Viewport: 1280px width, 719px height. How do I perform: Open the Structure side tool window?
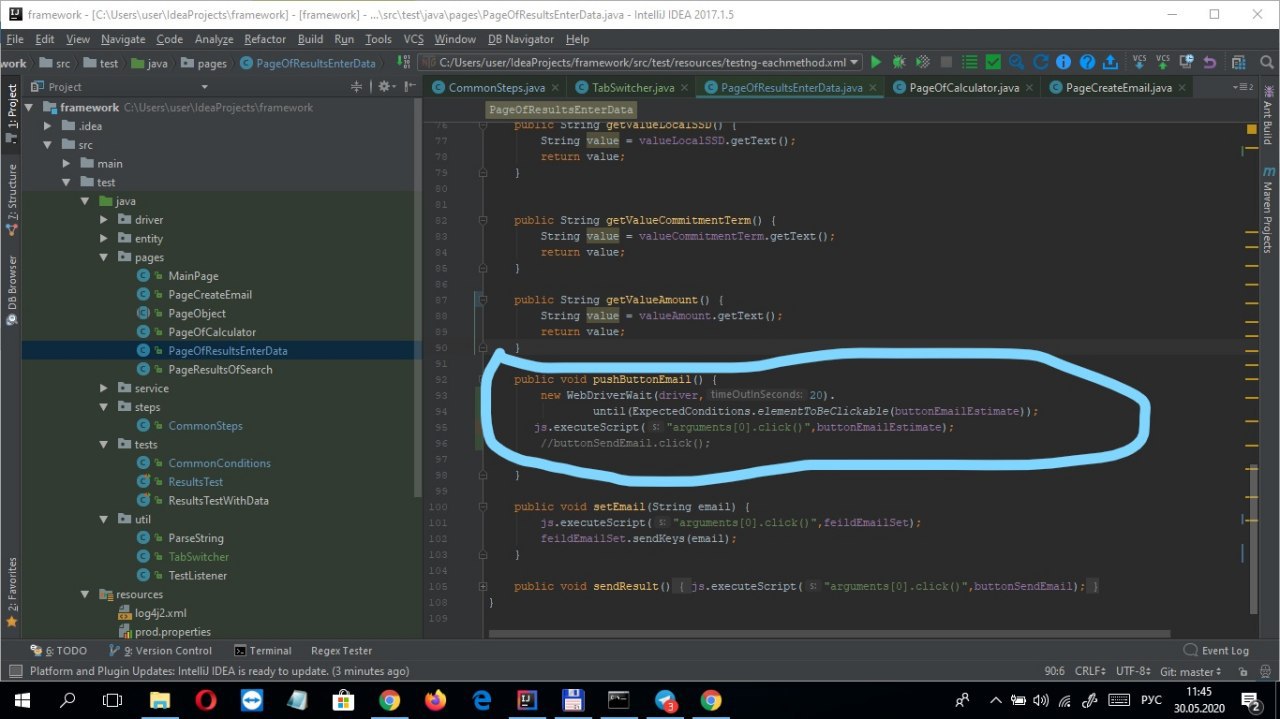[12, 198]
